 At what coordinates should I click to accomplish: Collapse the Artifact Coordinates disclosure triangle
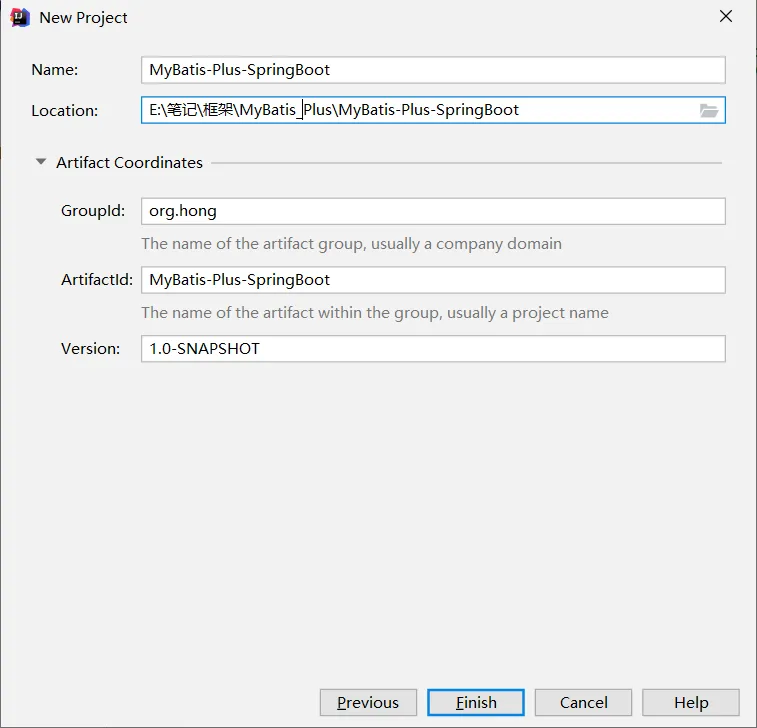(x=41, y=162)
